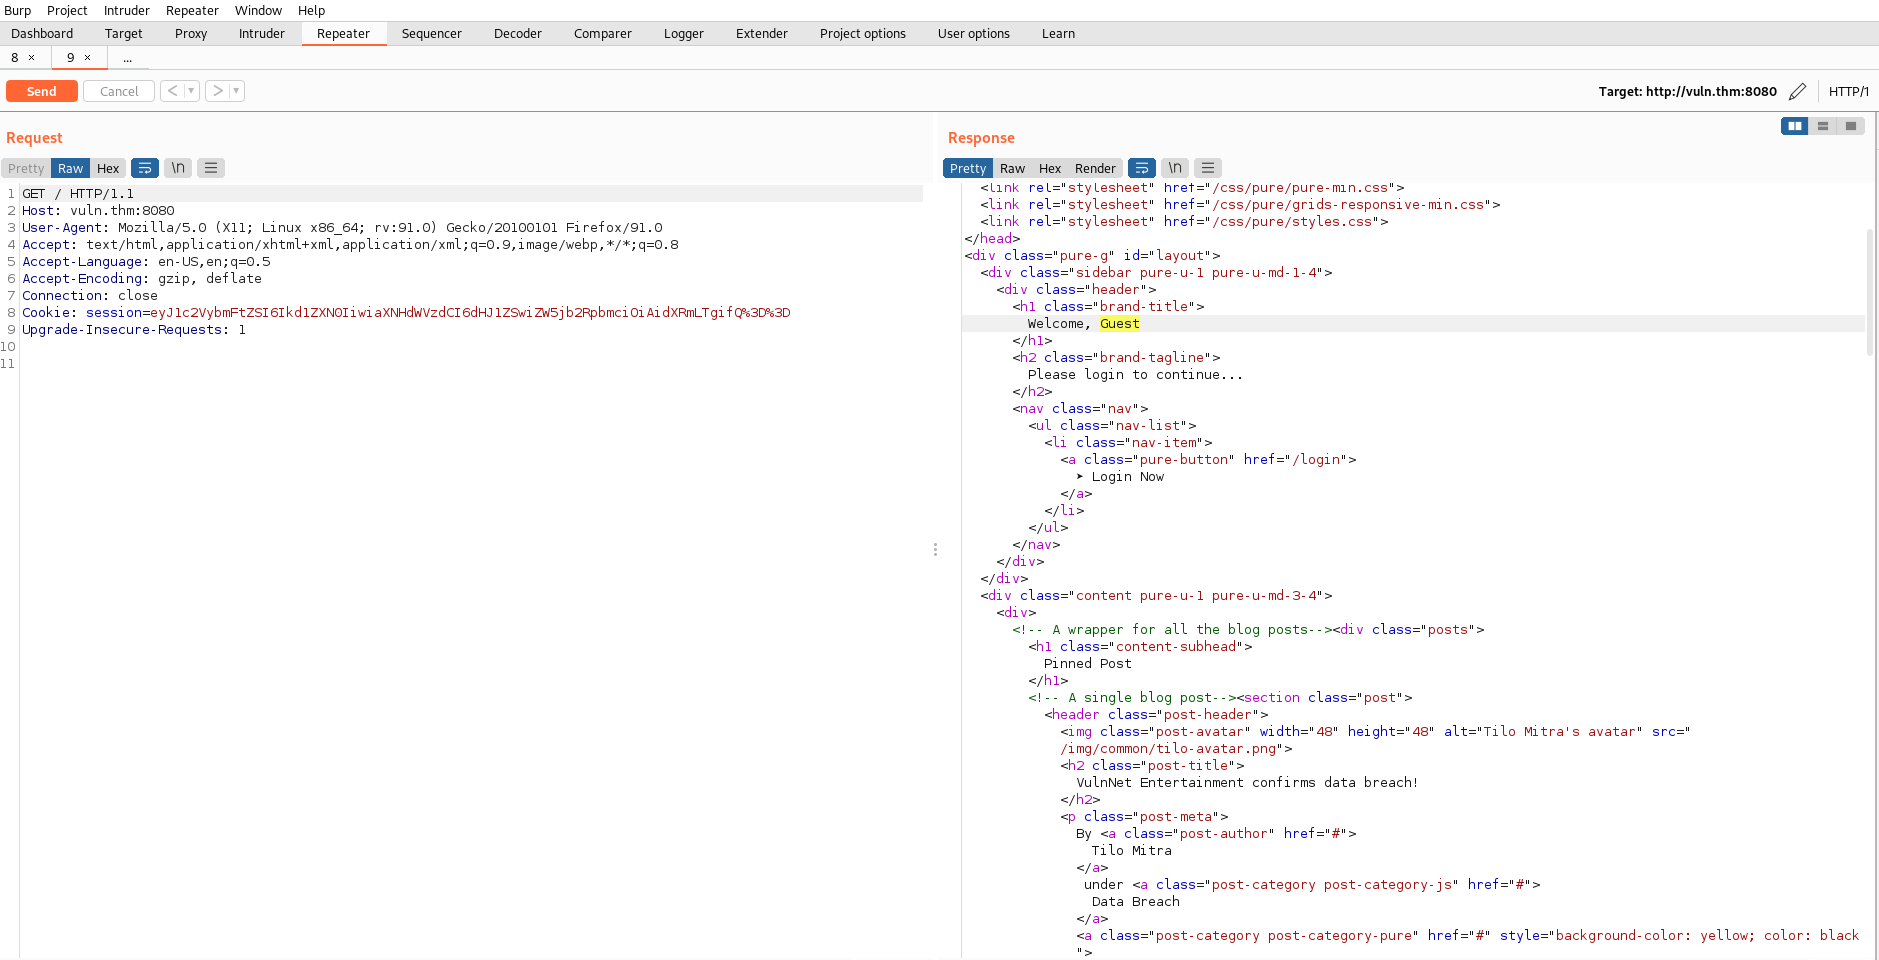The height and width of the screenshot is (960, 1879).
Task: Toggle non-printable characters in the Request pane
Action: click(x=178, y=168)
